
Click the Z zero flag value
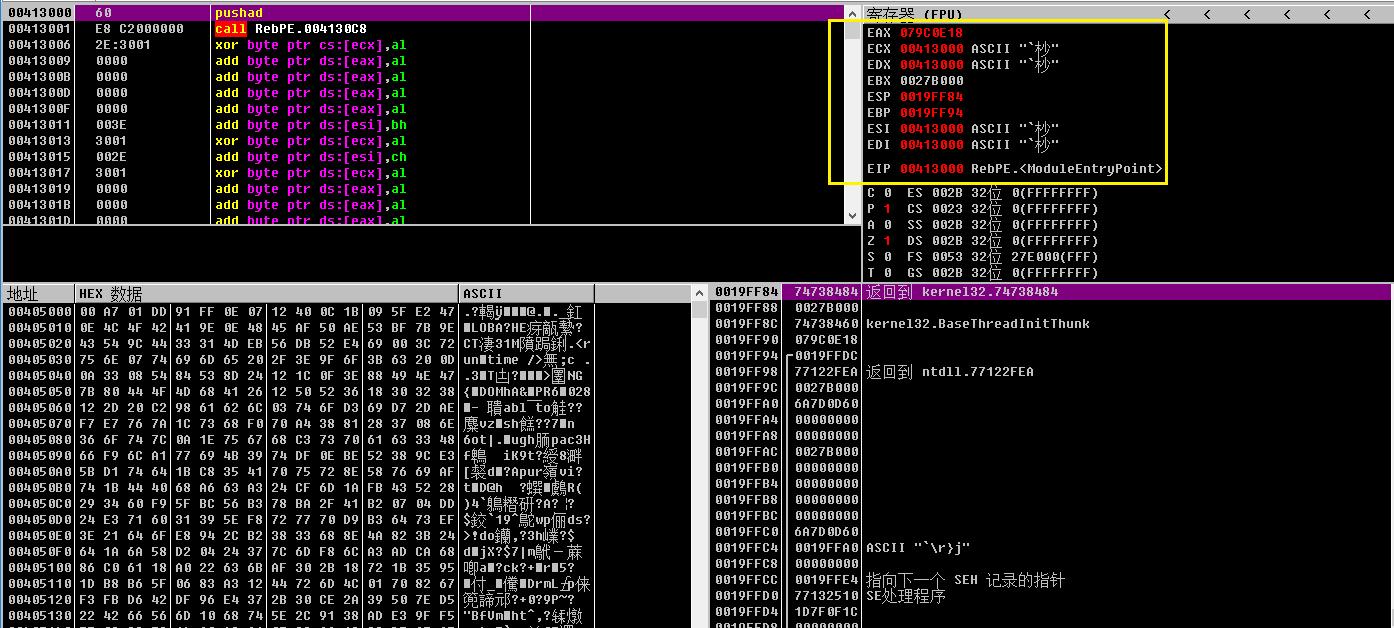coord(887,241)
